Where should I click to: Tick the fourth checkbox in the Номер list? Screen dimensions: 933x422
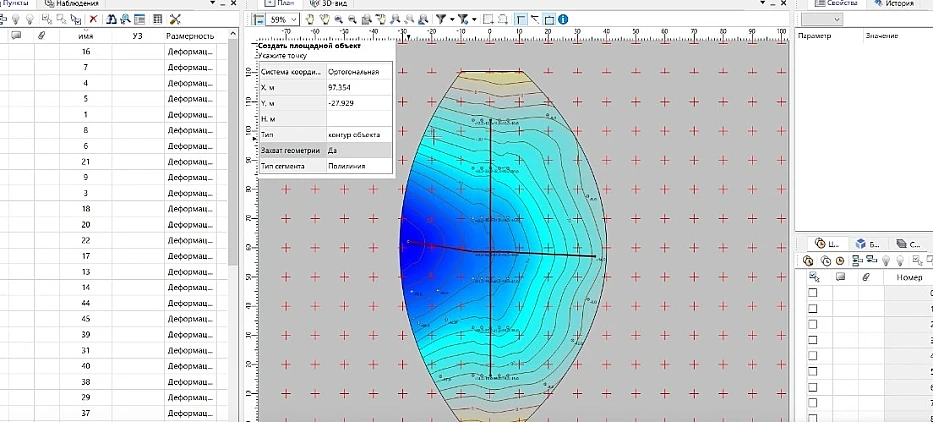click(813, 340)
